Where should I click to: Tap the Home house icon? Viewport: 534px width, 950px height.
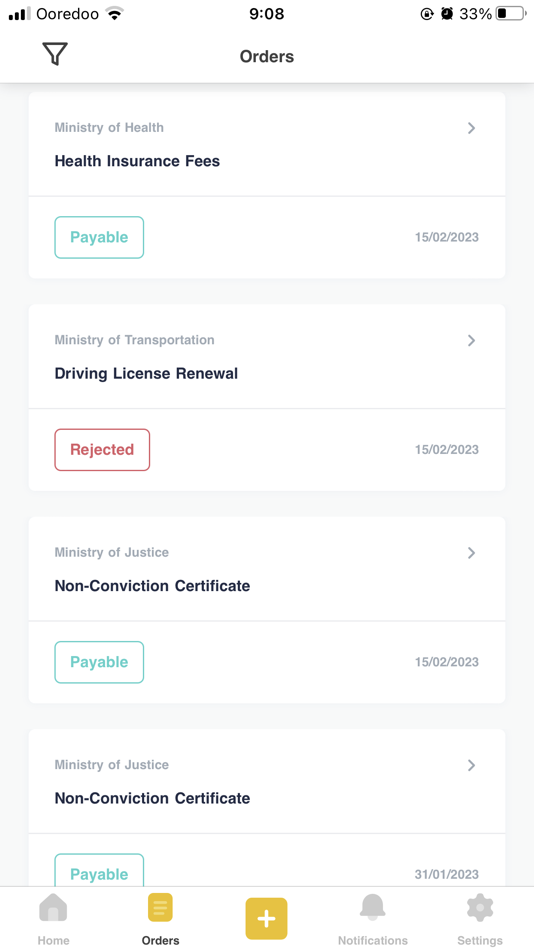click(x=53, y=908)
